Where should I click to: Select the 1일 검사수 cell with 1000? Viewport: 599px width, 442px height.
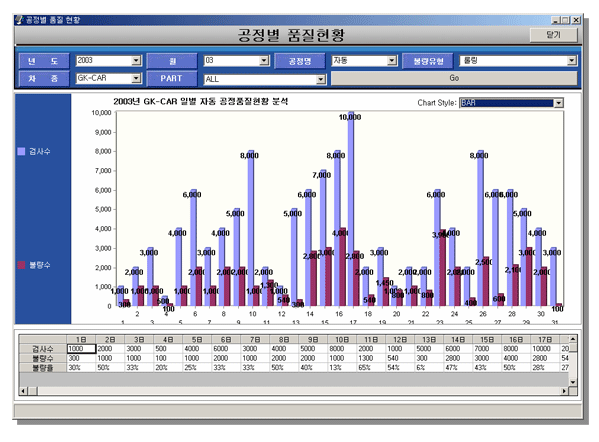[81, 348]
